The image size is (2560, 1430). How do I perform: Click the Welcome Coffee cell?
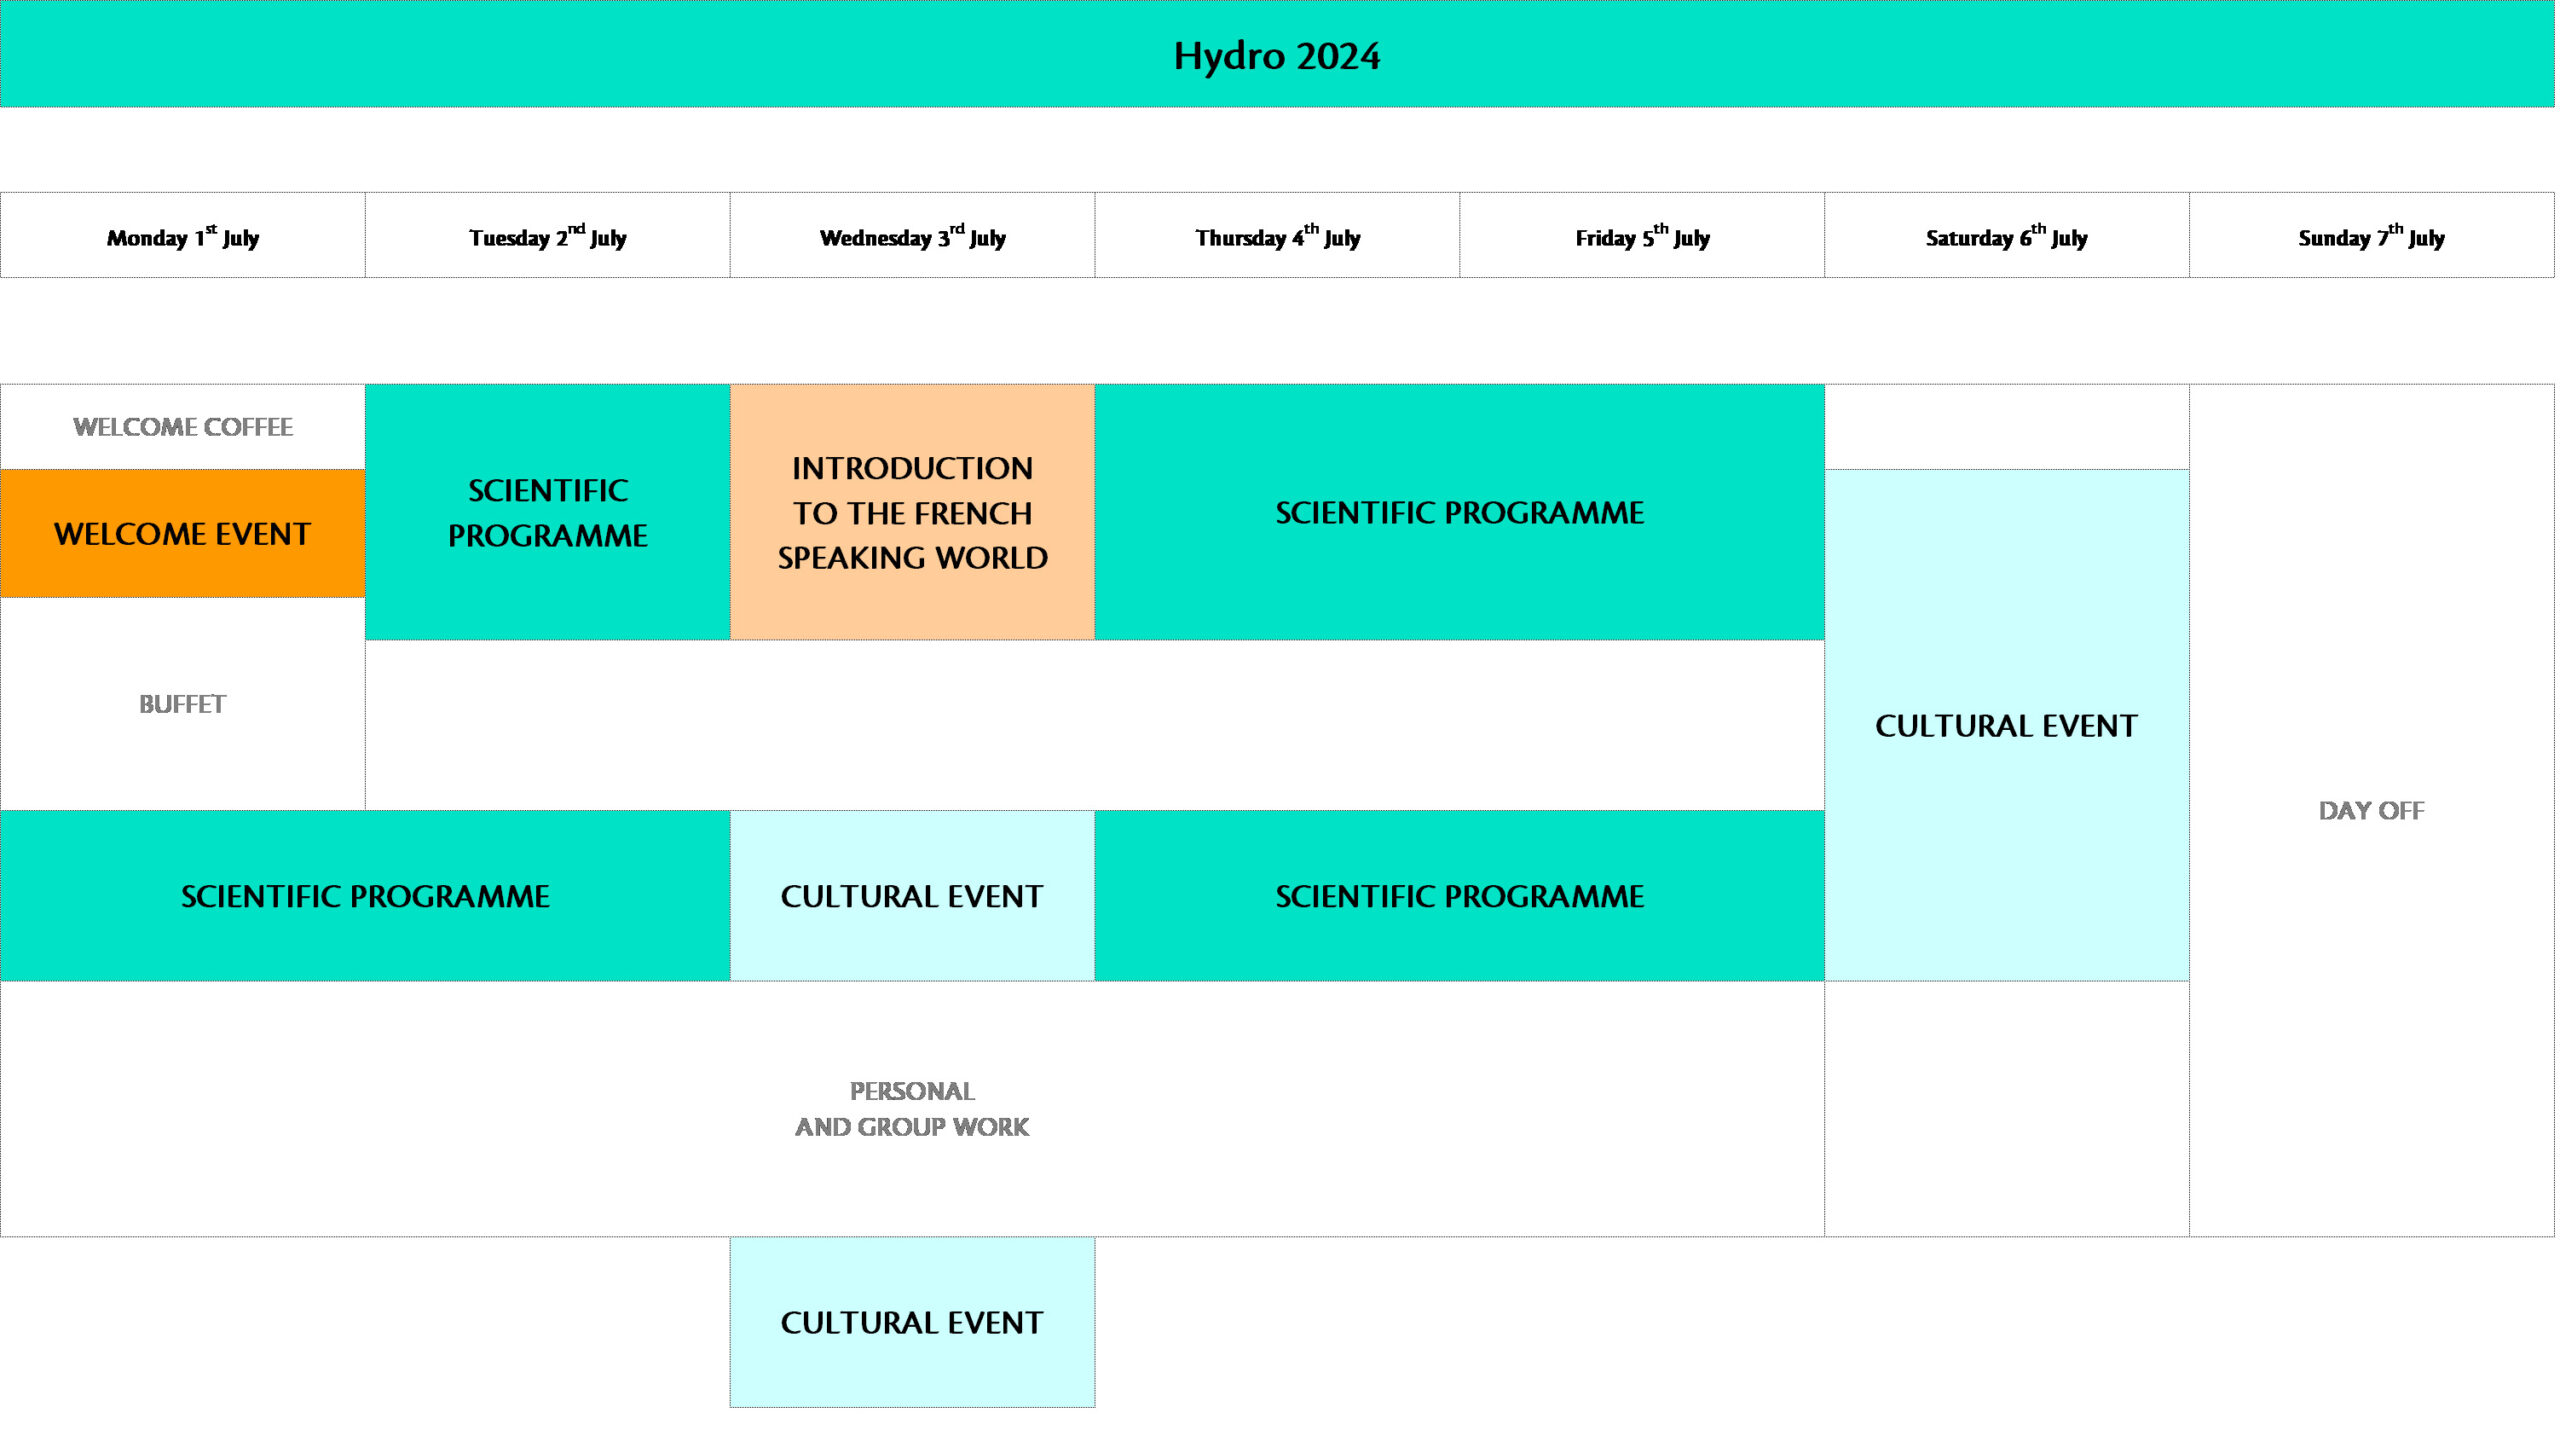[183, 427]
